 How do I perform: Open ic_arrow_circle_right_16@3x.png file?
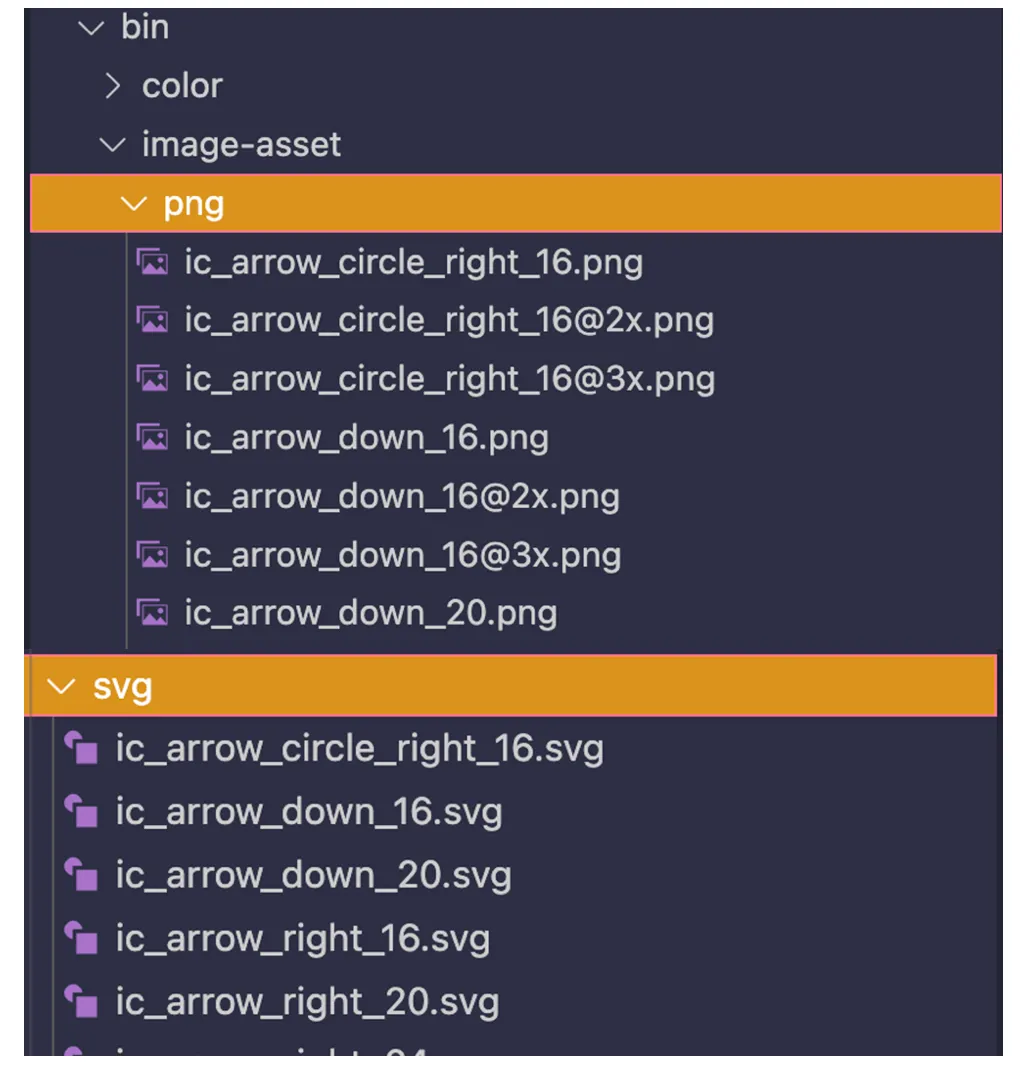click(449, 380)
